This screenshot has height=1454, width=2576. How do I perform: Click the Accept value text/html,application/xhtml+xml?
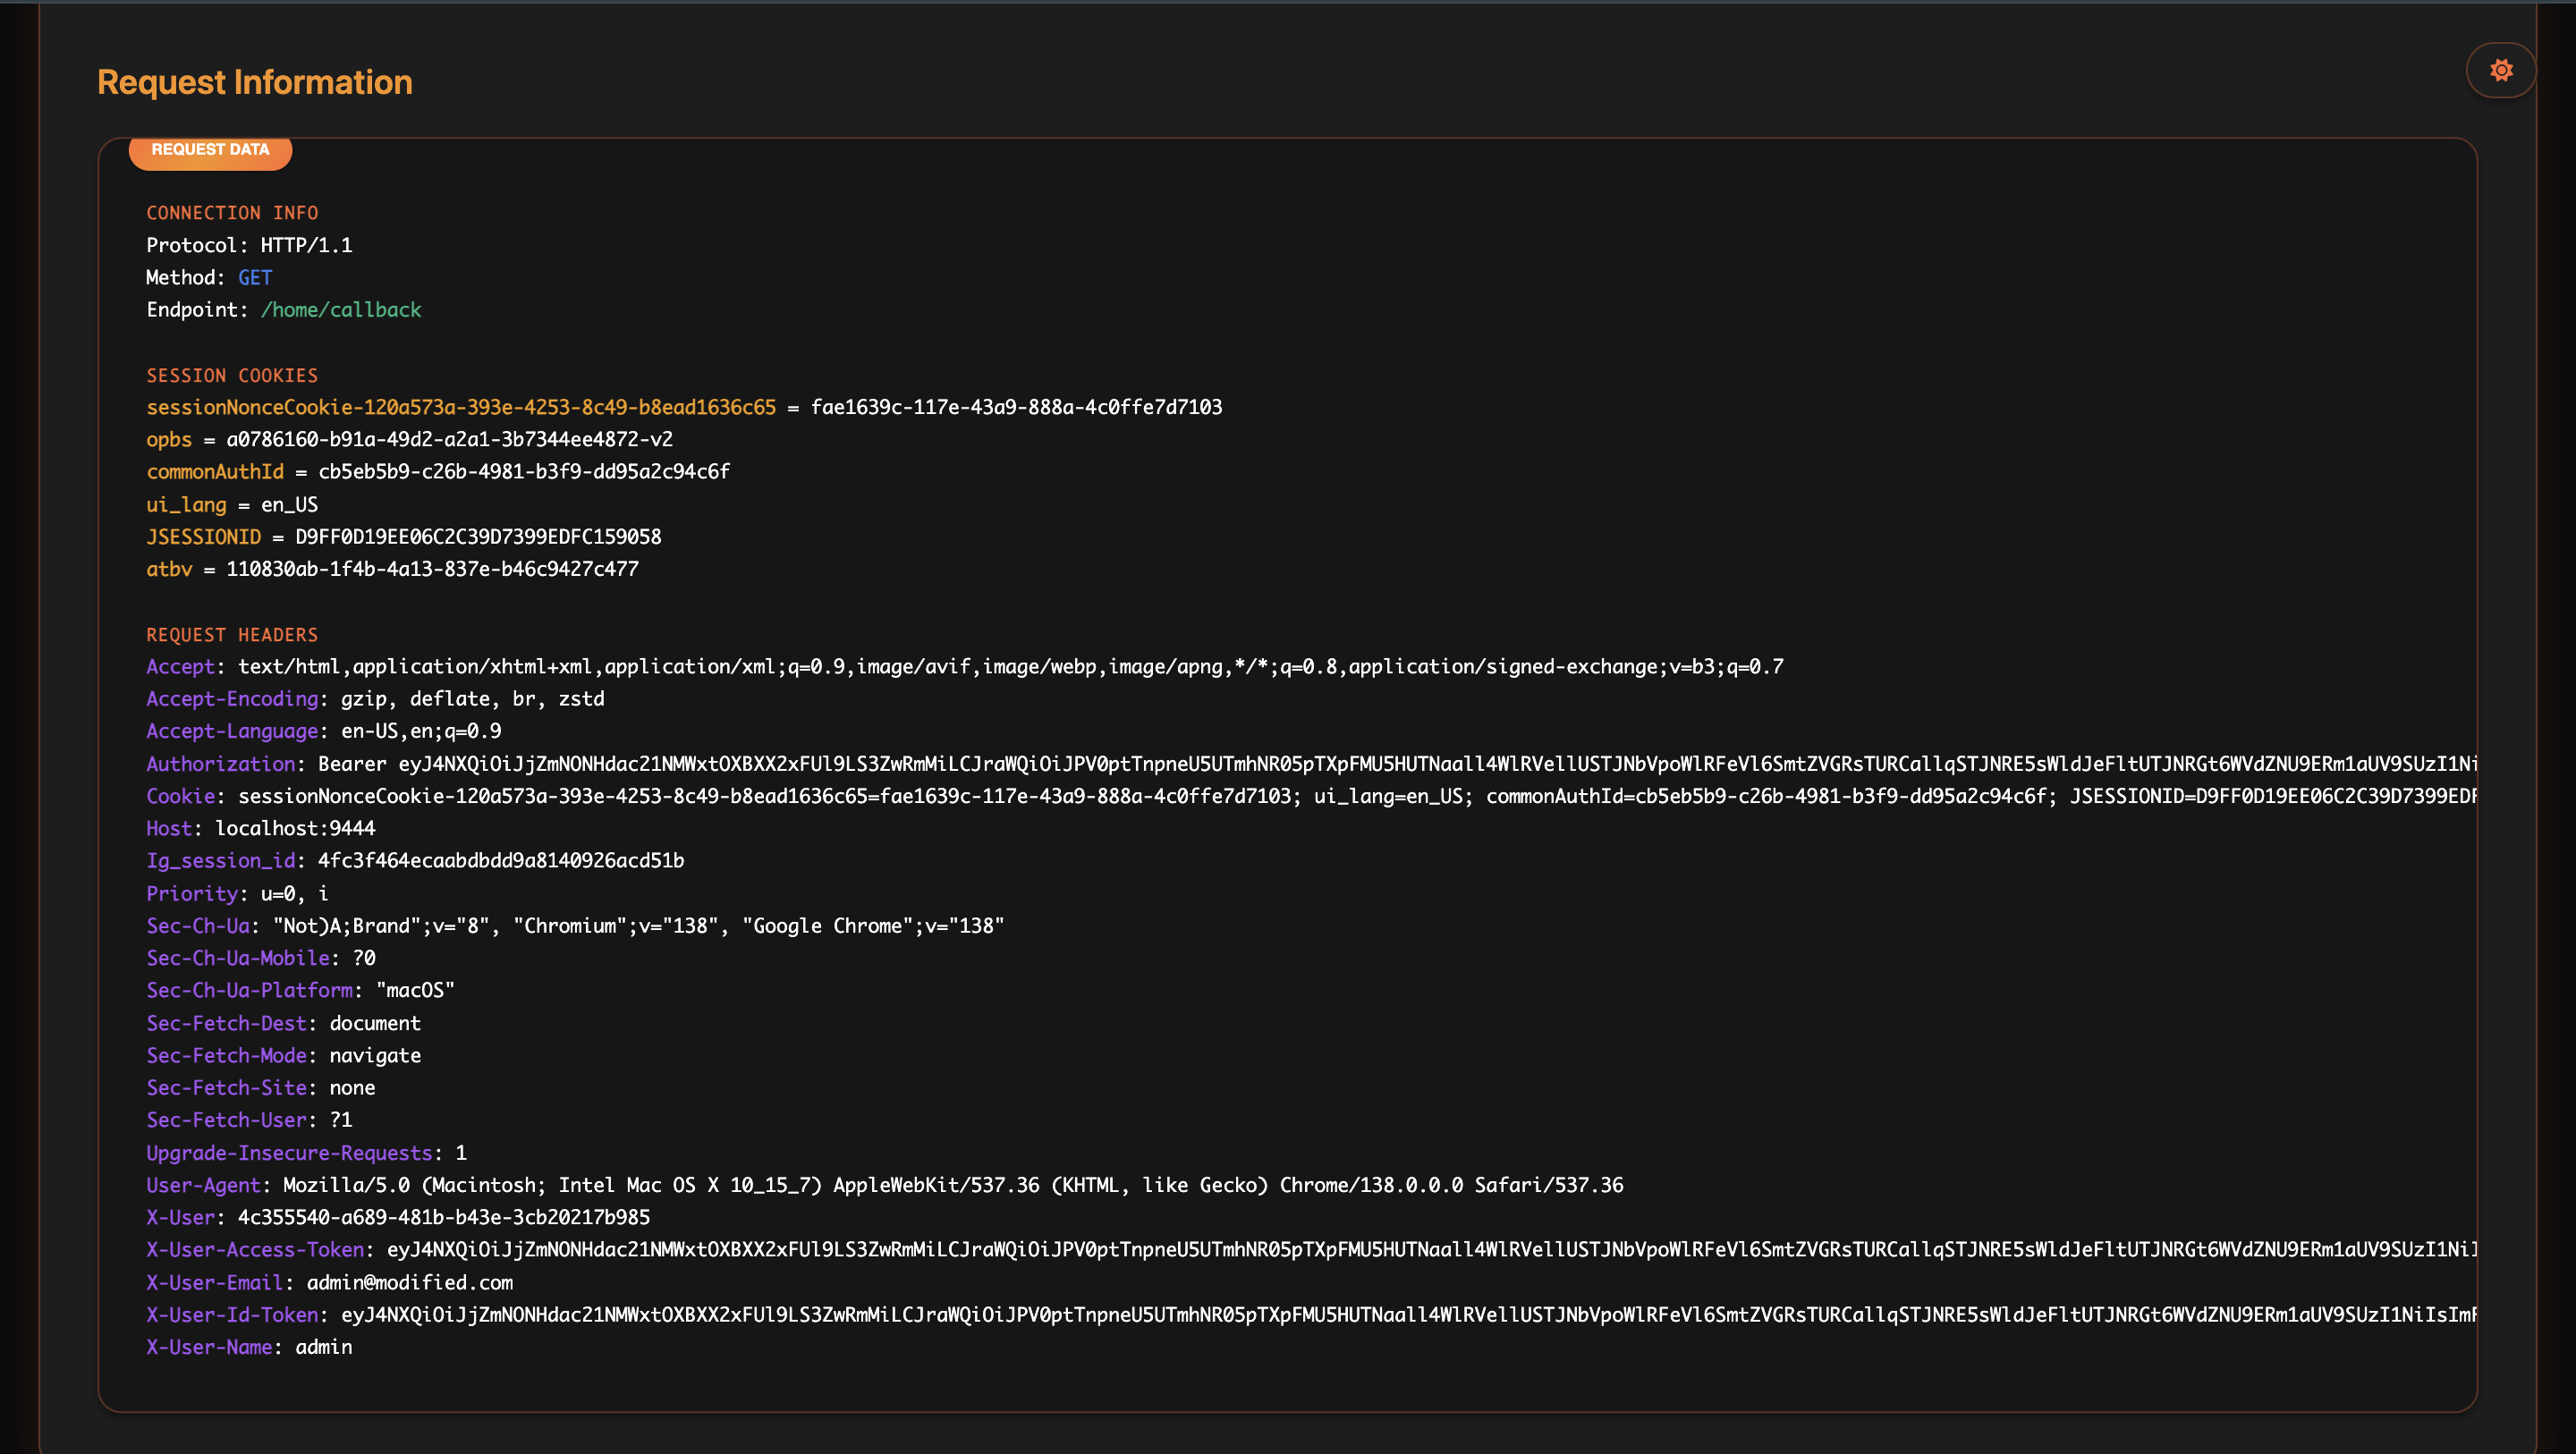[x=1010, y=667]
